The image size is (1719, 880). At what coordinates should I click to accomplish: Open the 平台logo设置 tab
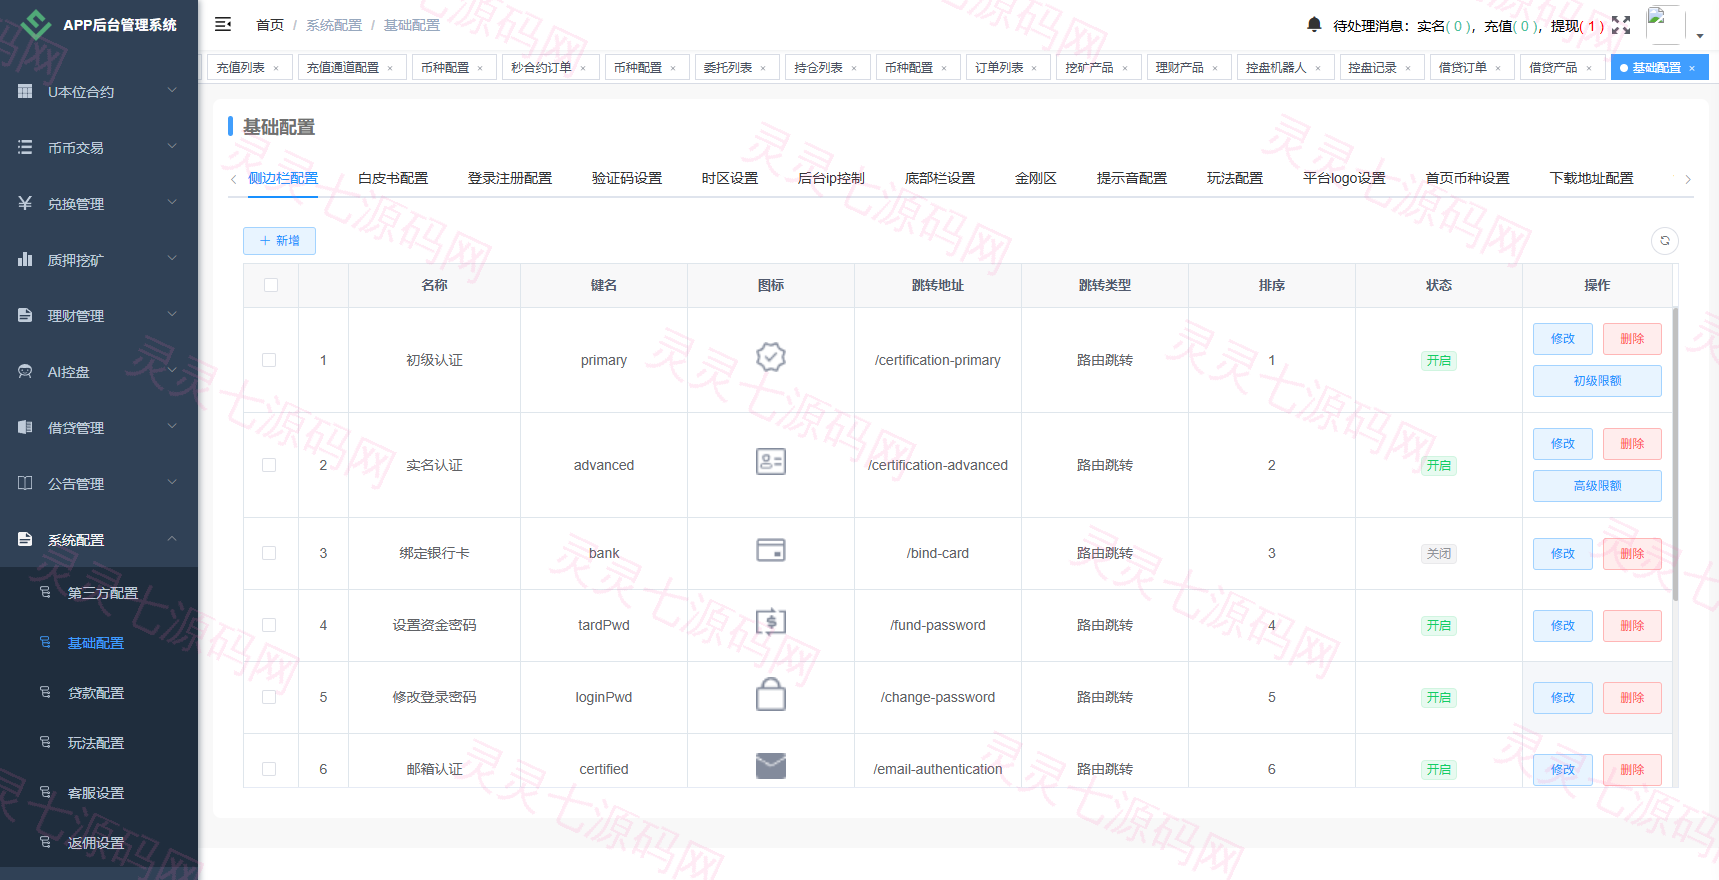tap(1344, 178)
